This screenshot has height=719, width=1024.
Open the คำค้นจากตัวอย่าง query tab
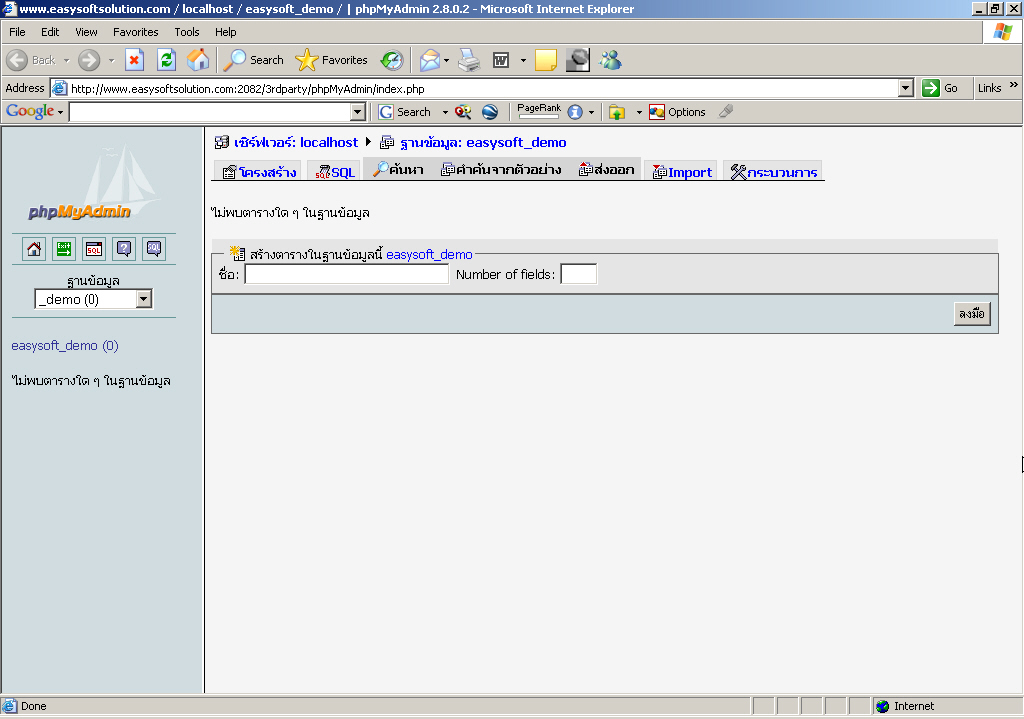501,170
